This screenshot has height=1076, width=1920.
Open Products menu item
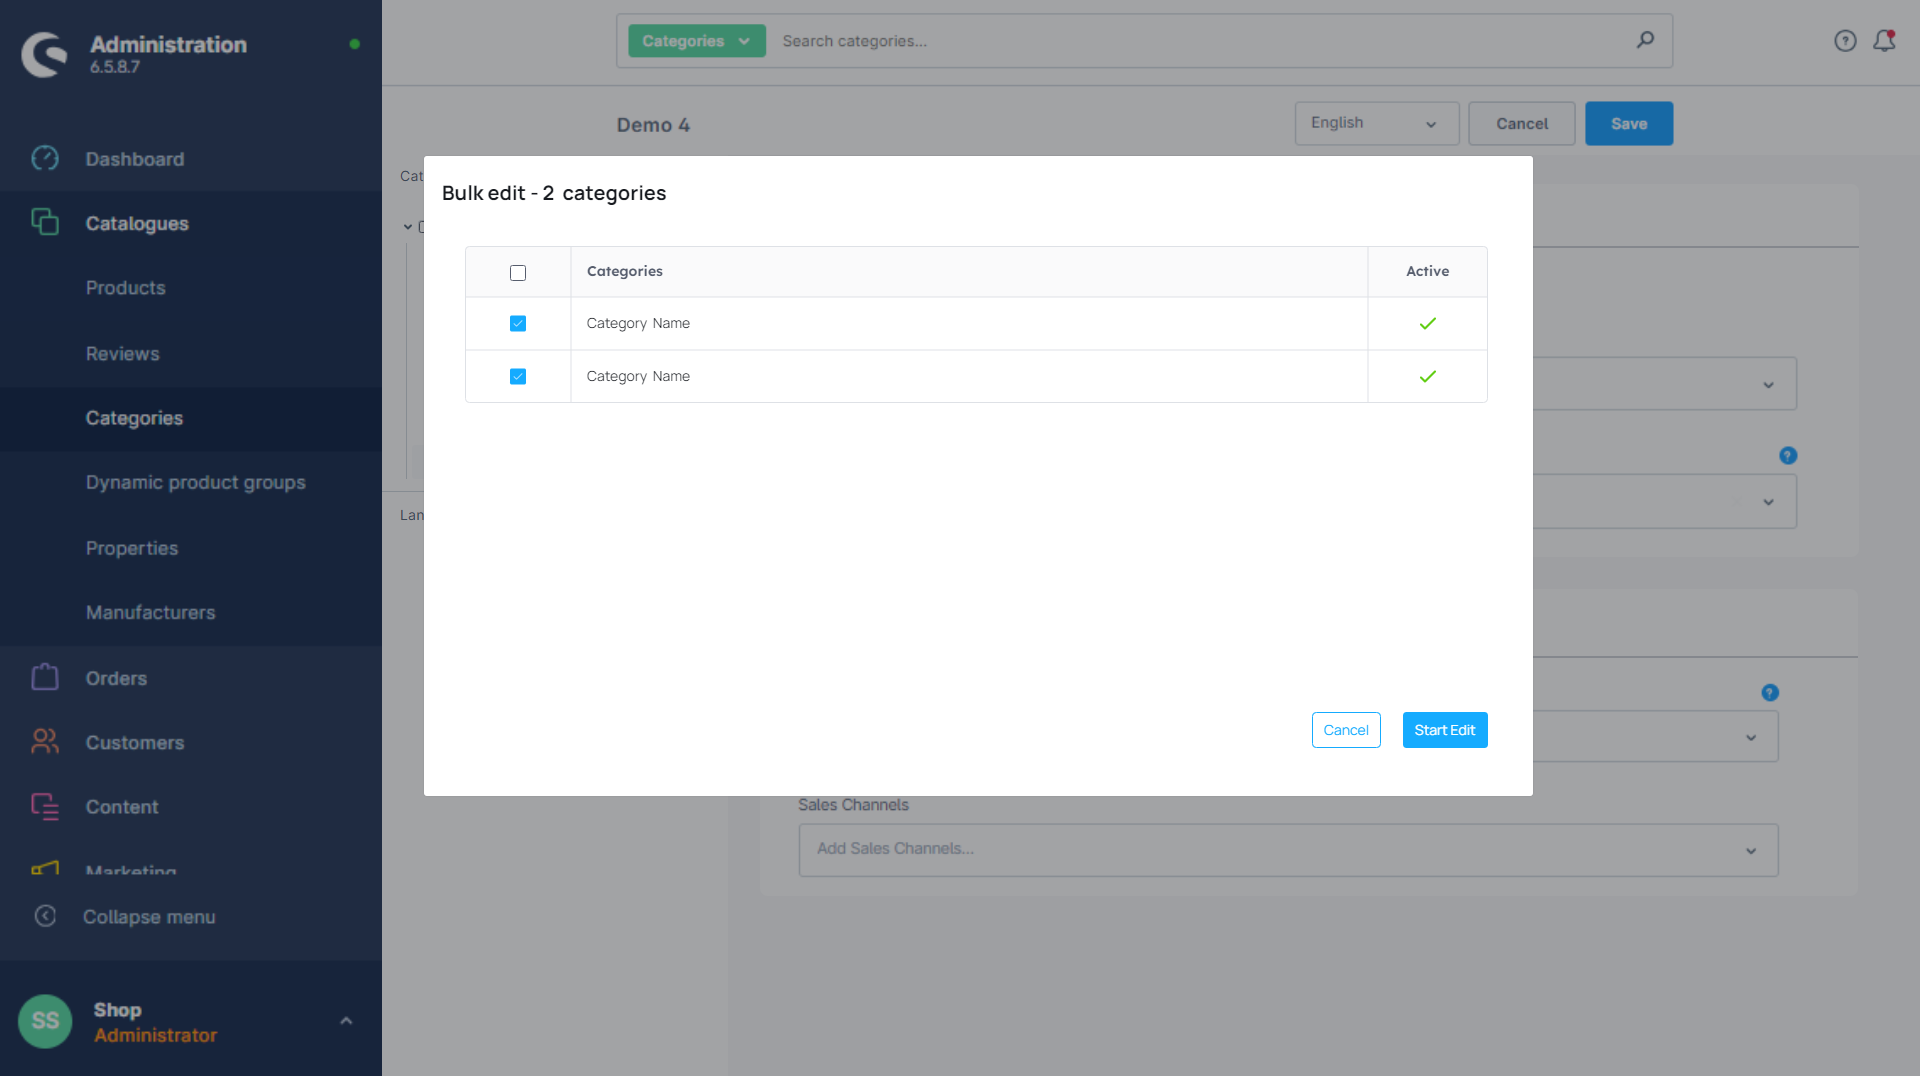[125, 288]
